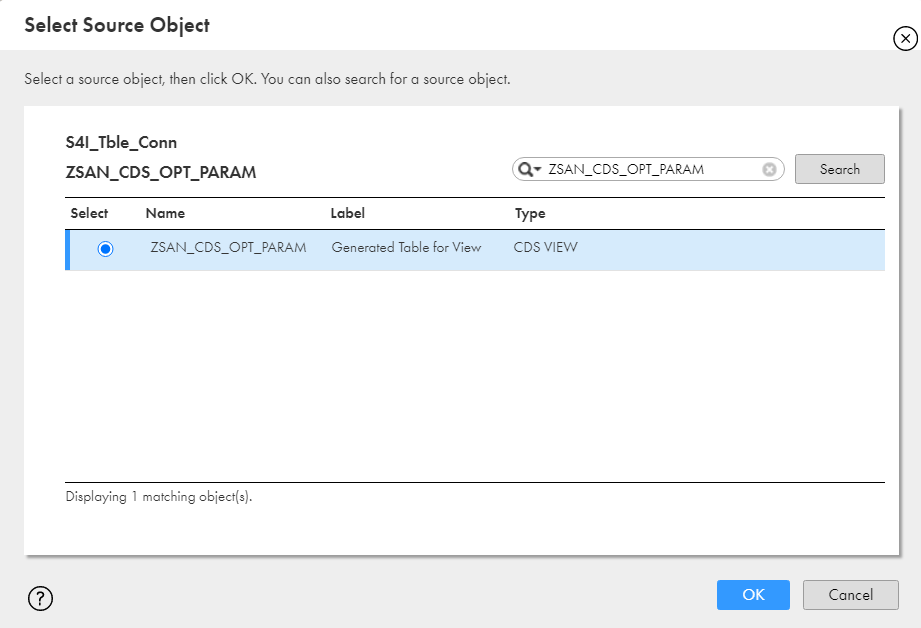Sort by the Label column header

[348, 213]
